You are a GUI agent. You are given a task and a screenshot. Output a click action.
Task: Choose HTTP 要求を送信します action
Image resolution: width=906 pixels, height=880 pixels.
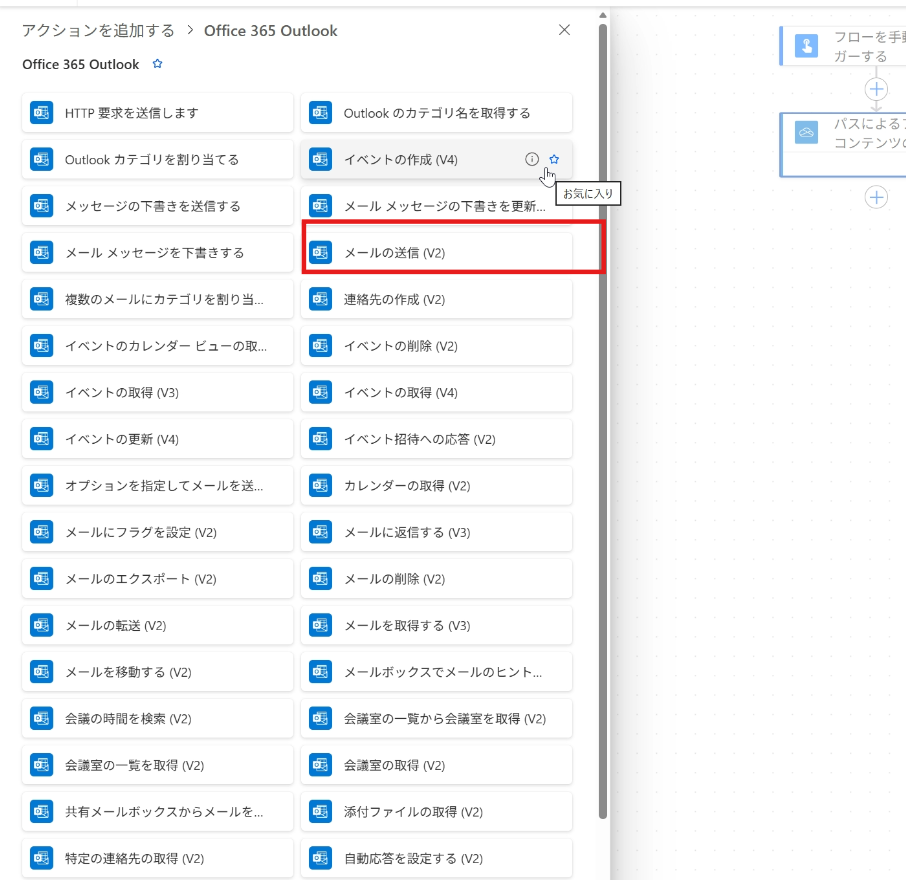157,113
